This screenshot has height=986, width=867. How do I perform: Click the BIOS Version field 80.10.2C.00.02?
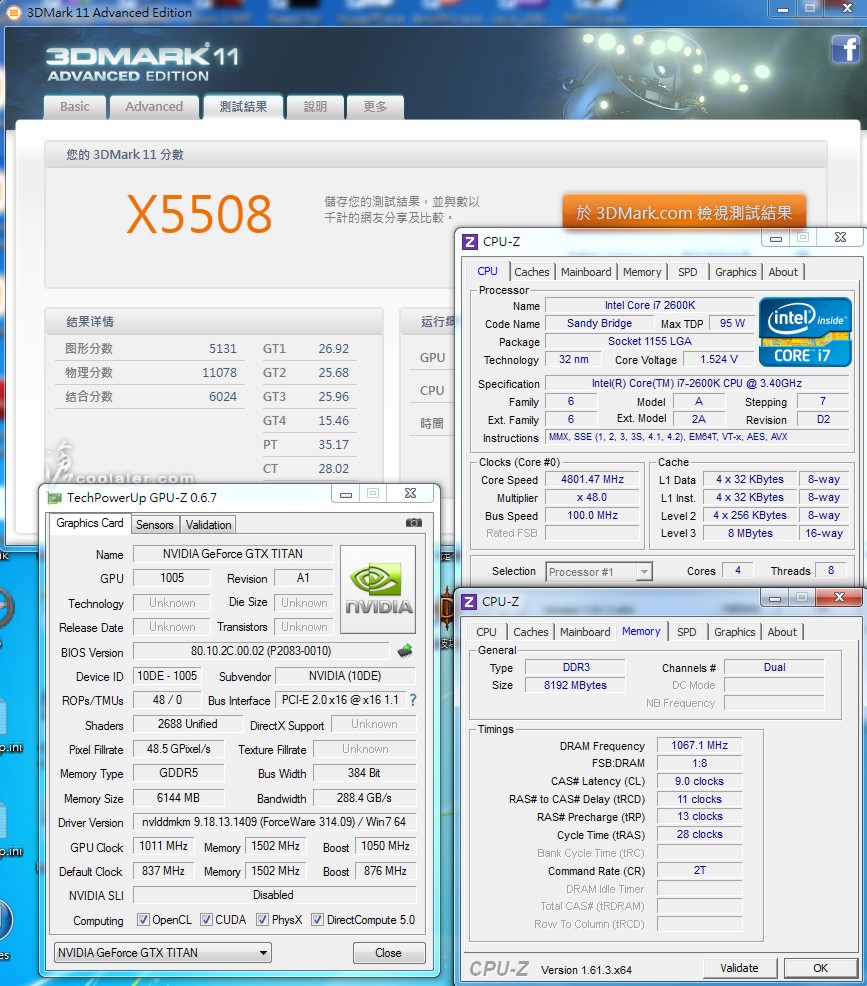(x=261, y=651)
